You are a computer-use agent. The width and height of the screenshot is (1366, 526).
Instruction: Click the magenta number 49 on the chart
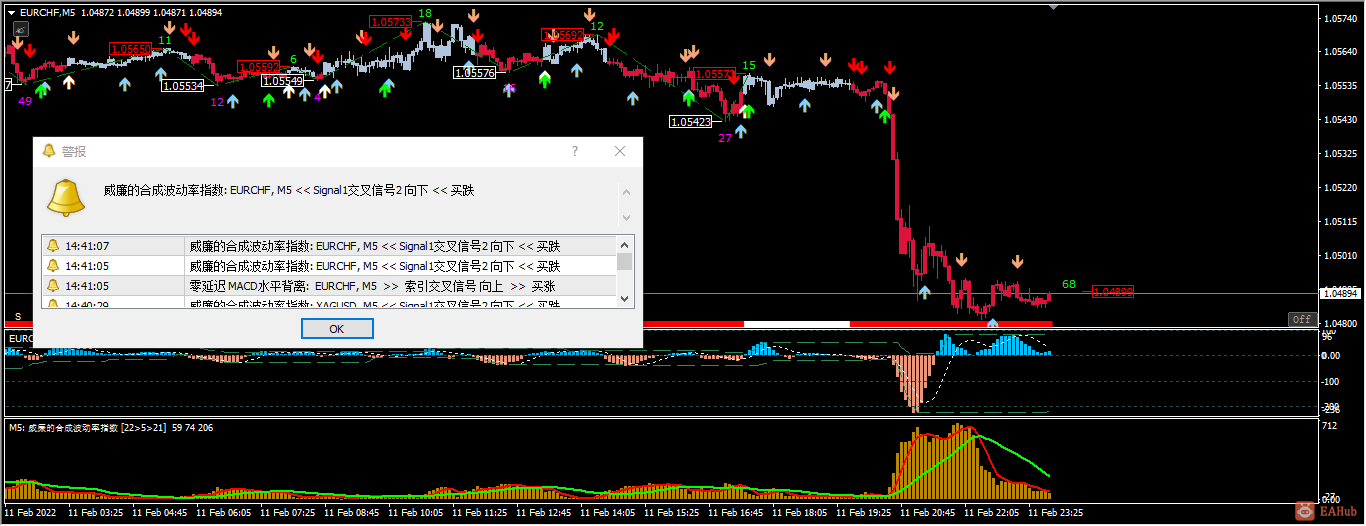[25, 101]
